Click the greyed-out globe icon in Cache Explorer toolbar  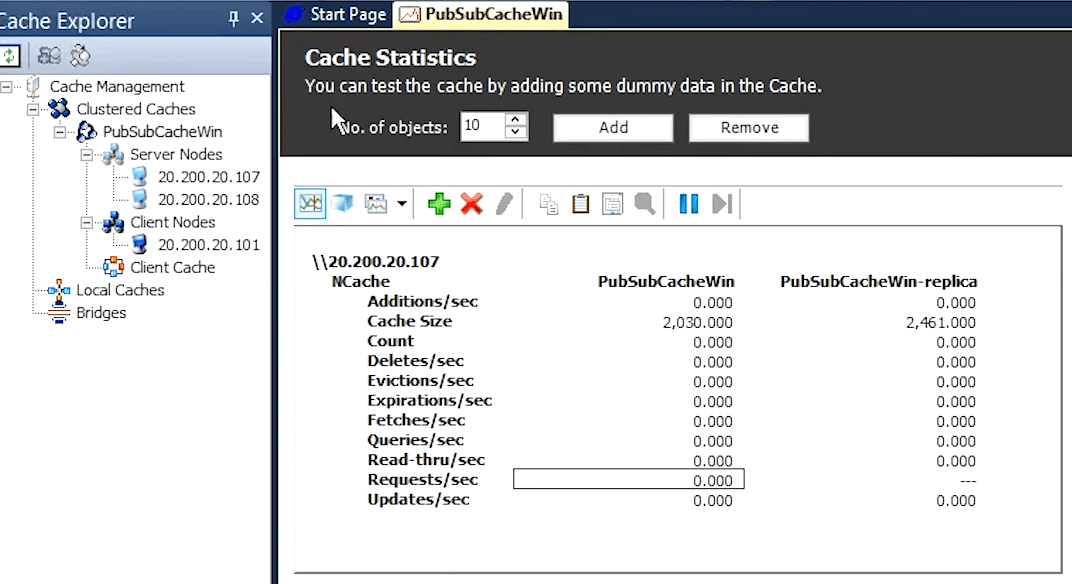(80, 55)
